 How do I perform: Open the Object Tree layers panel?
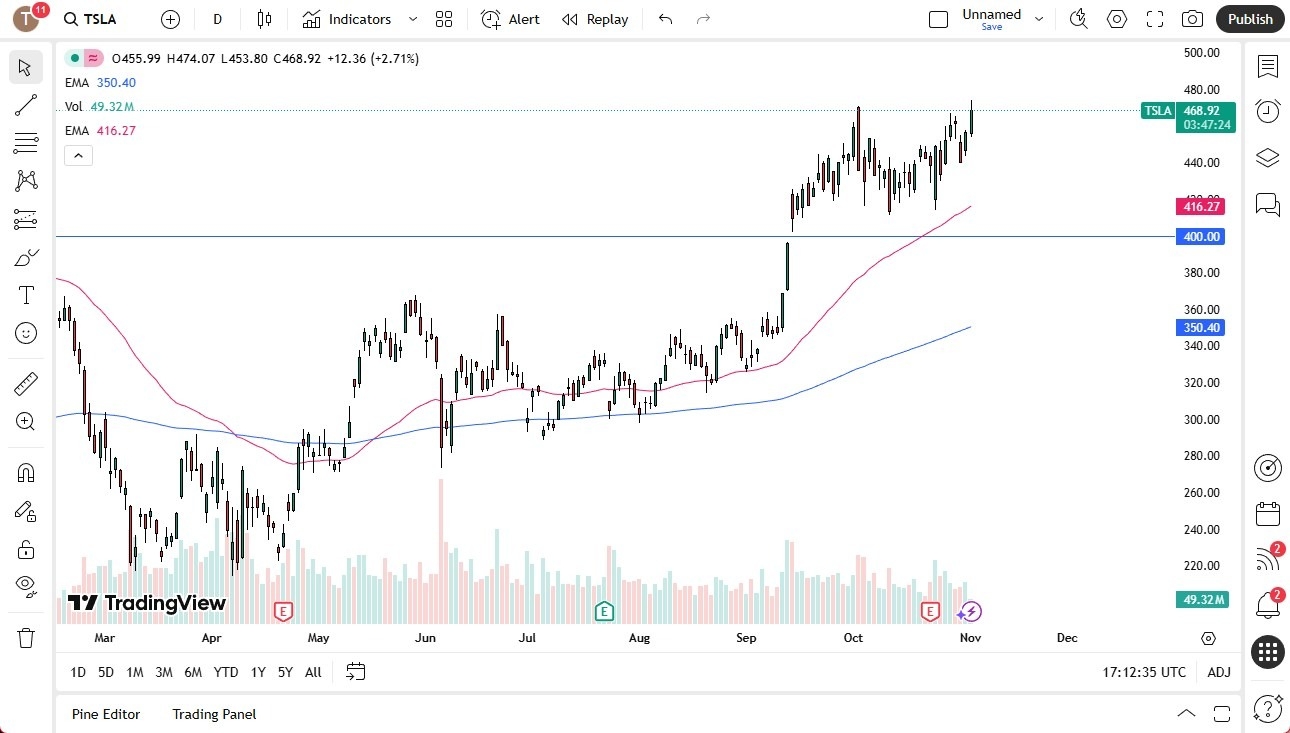1267,157
